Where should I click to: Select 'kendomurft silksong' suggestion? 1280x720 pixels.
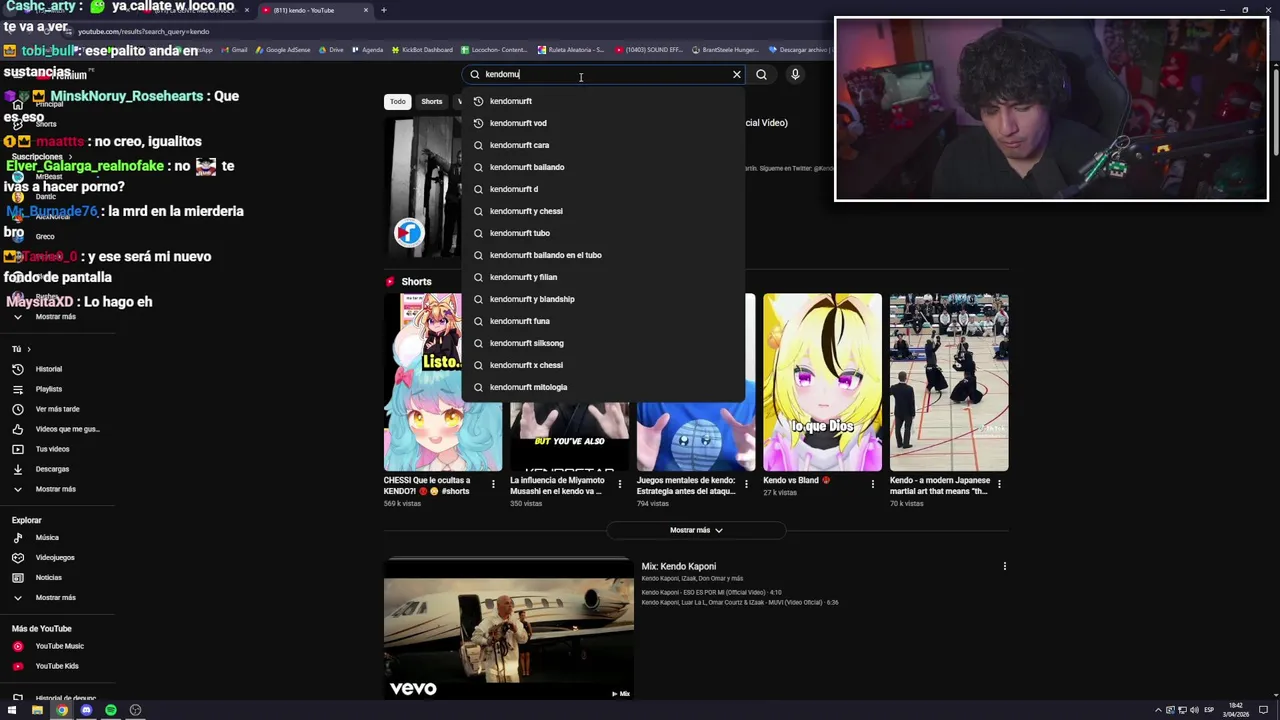click(604, 343)
